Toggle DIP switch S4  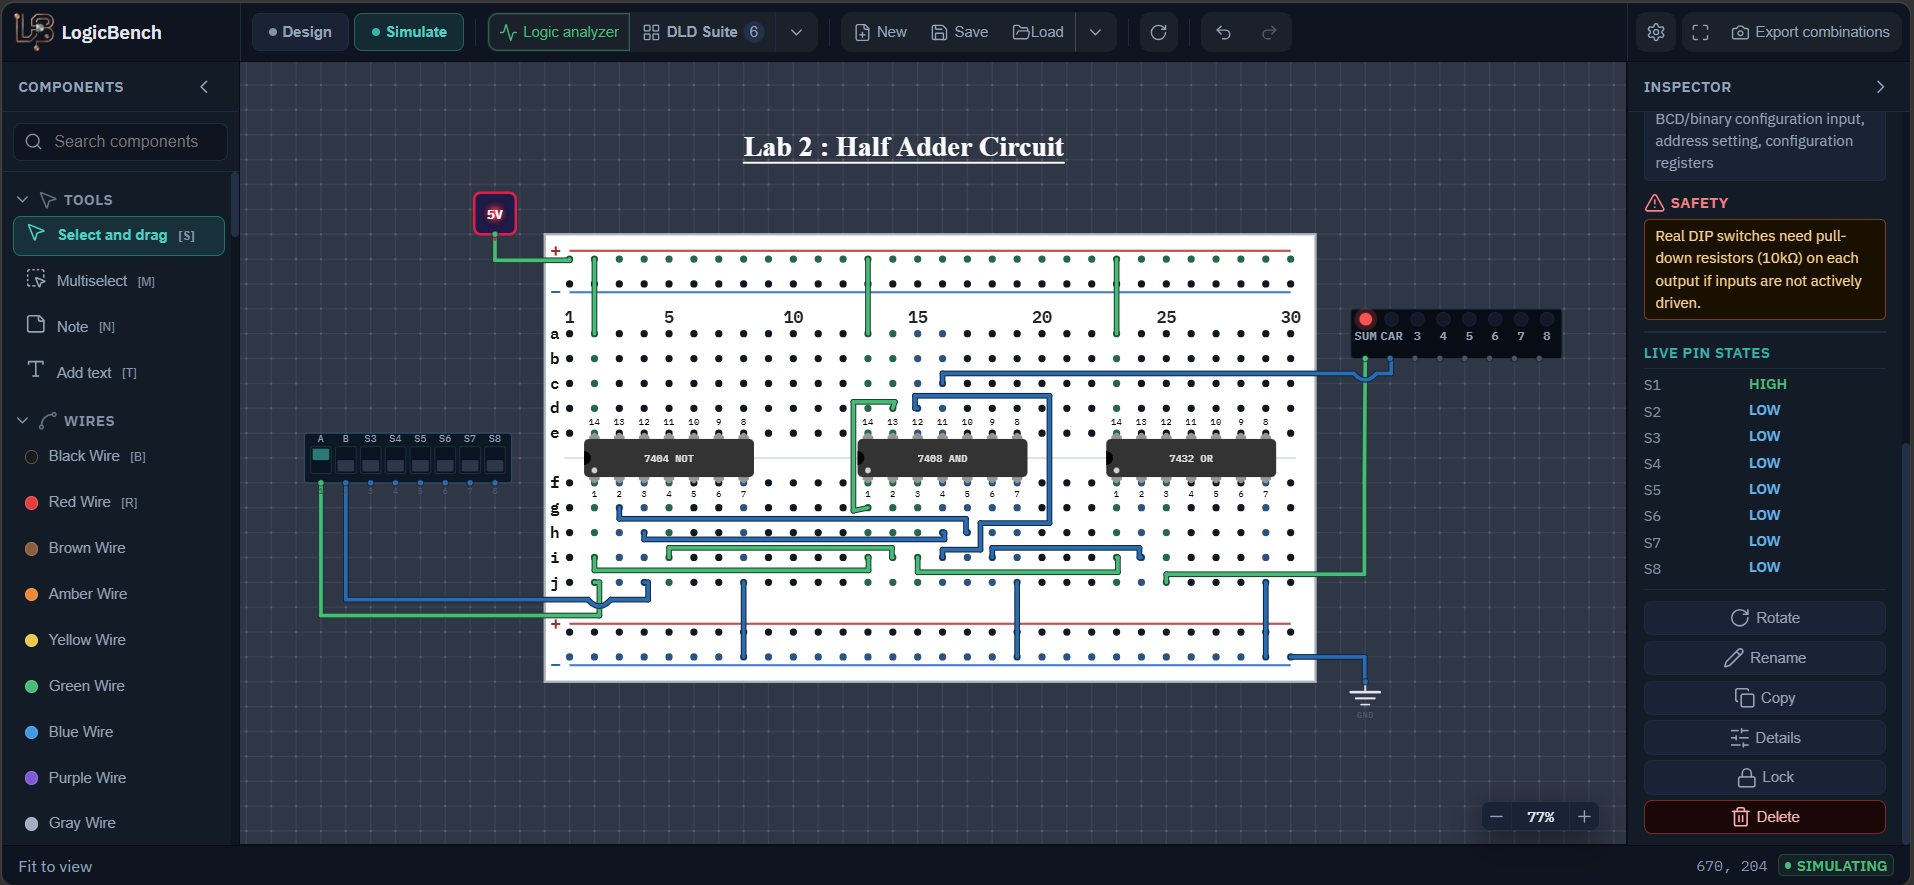tap(396, 459)
